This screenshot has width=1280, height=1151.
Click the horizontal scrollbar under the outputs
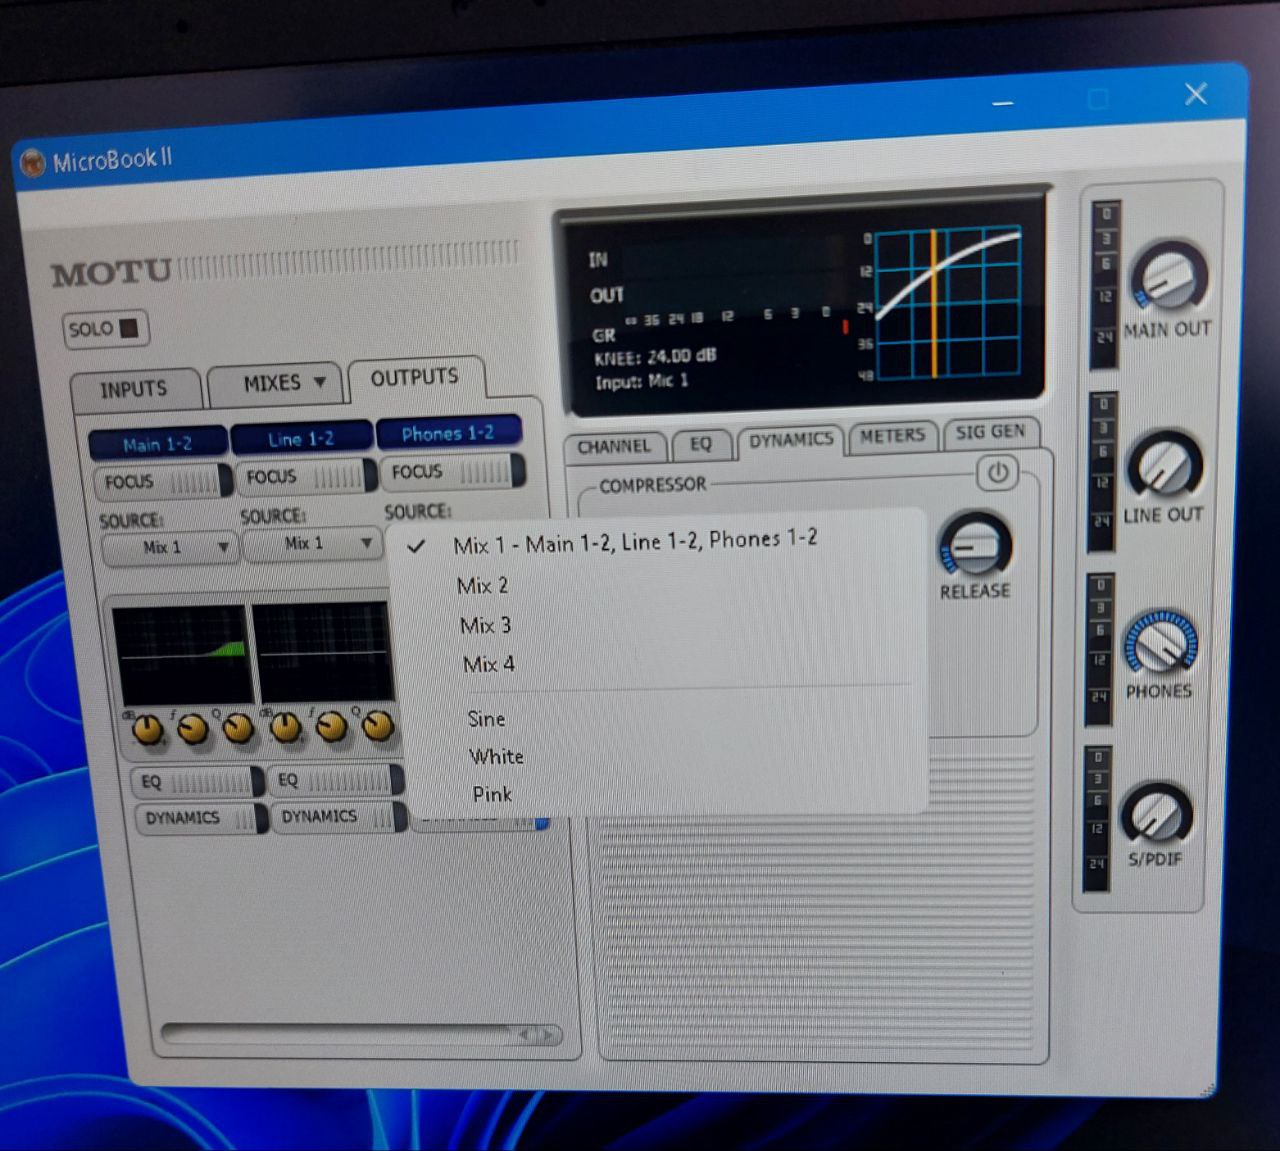pyautogui.click(x=361, y=1034)
